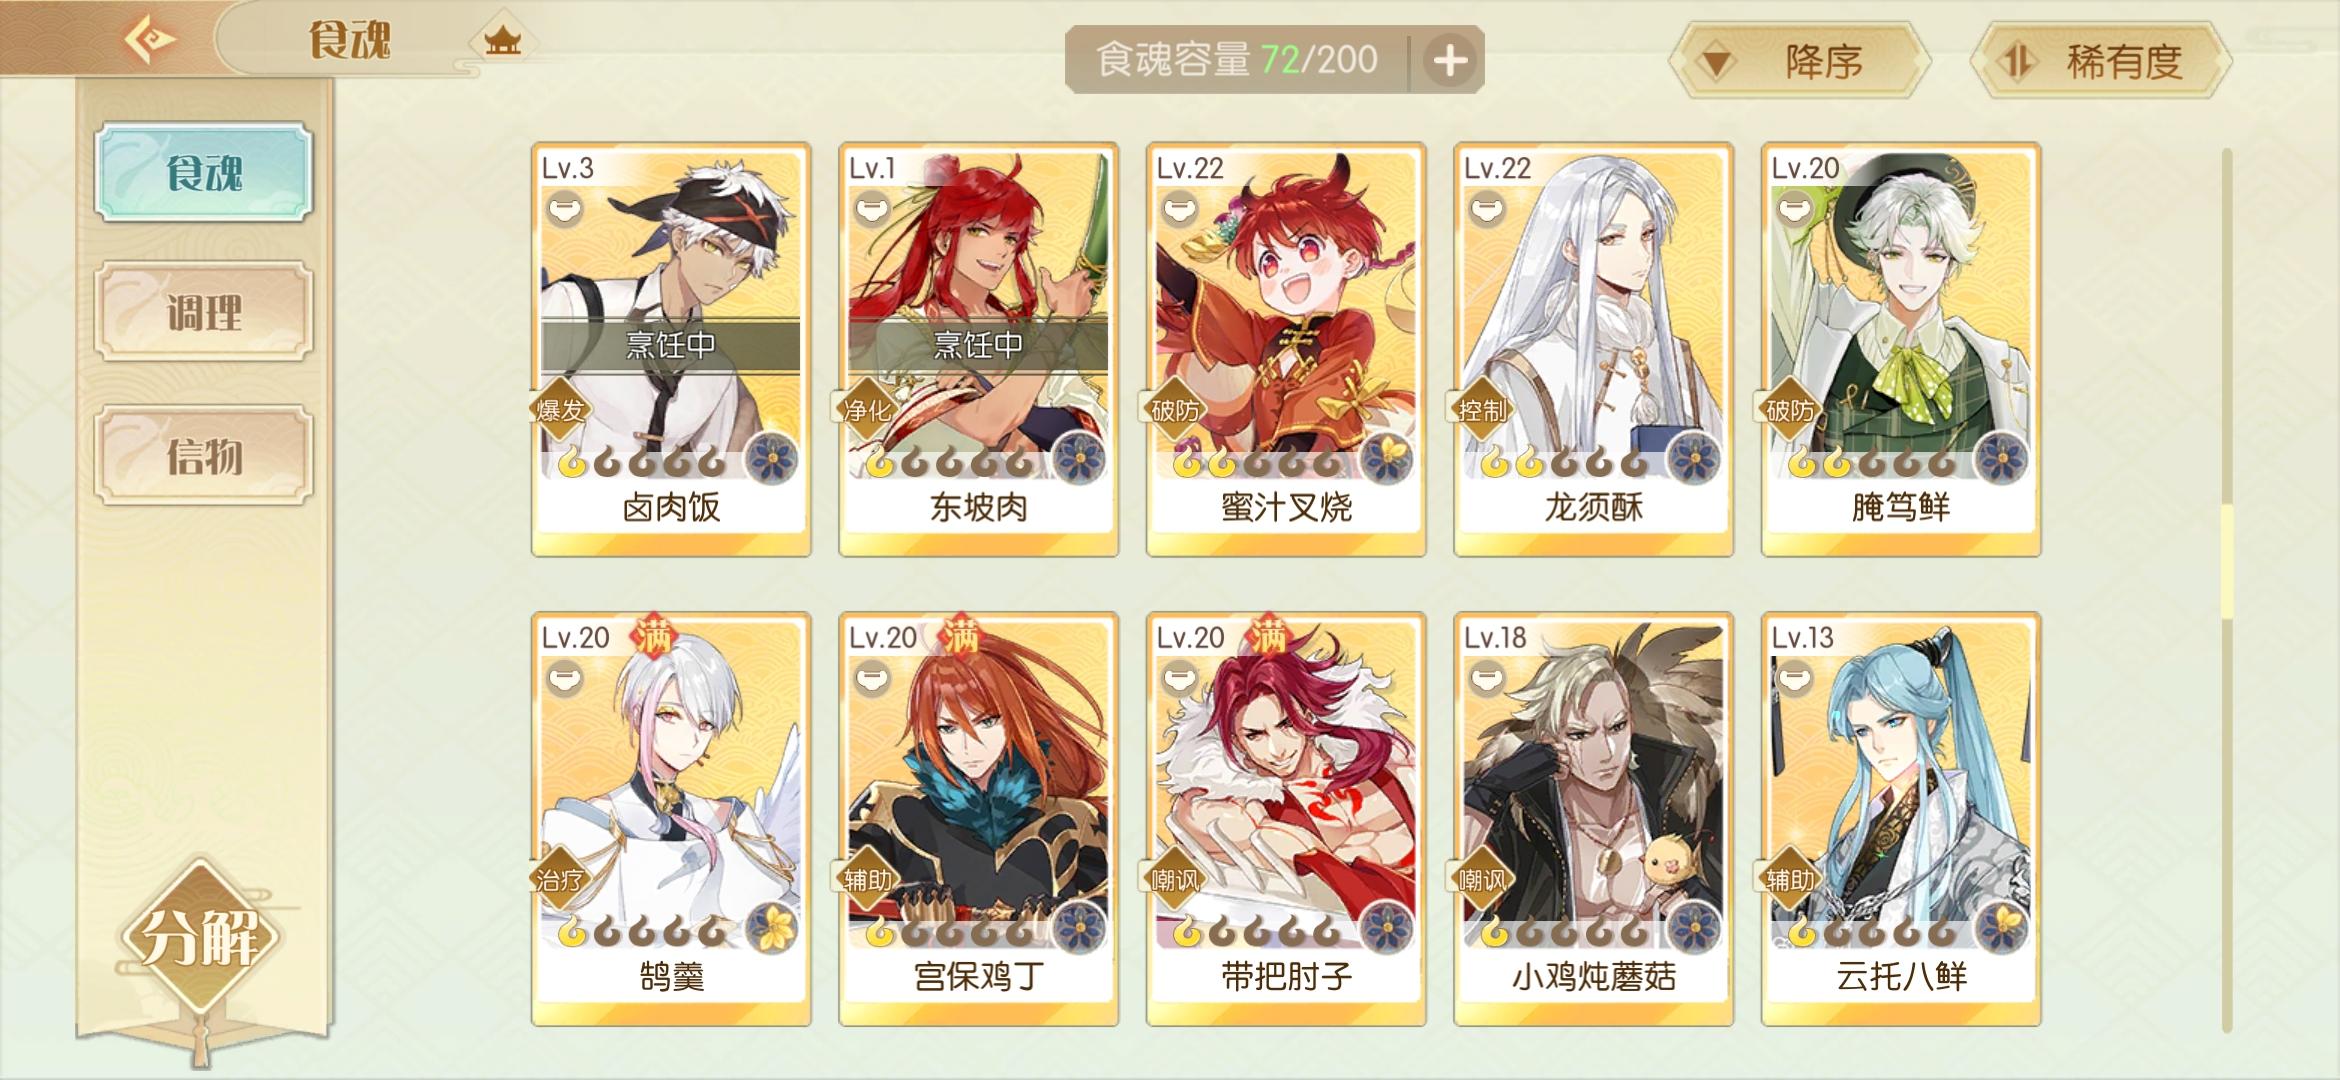Tap 破防 role tag on 蜜汁叉烧
This screenshot has width=2340, height=1080.
(x=1175, y=410)
